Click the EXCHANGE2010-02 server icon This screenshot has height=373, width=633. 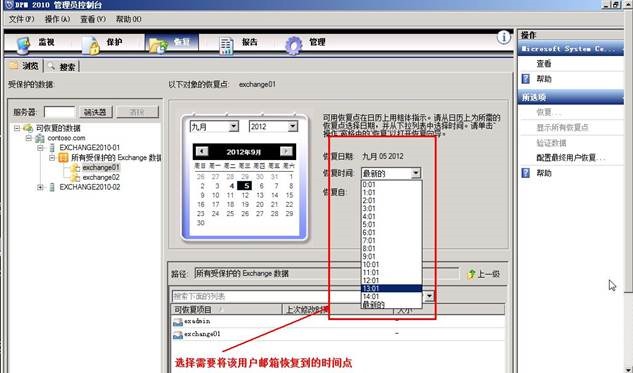coord(52,187)
